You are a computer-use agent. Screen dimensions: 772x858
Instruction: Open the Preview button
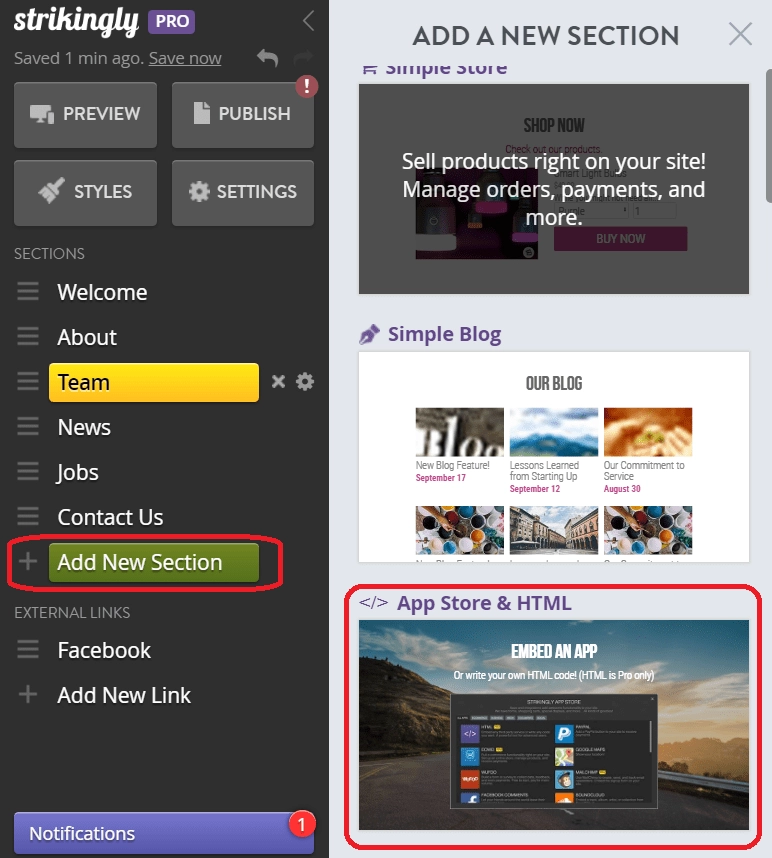[x=85, y=114]
